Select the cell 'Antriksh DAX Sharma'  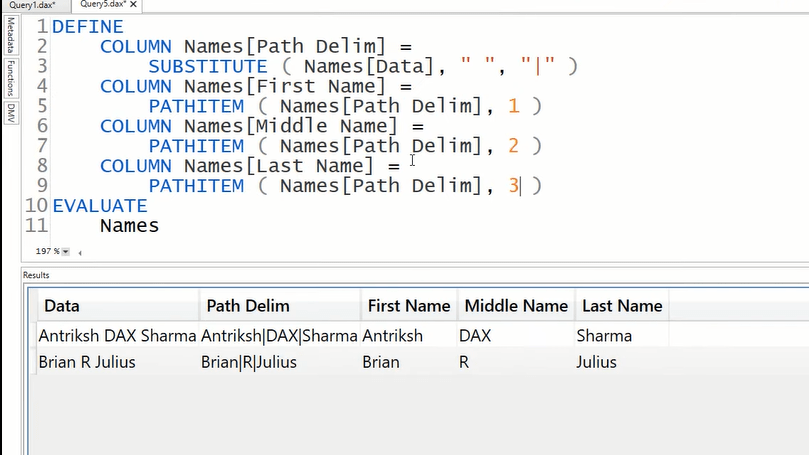click(x=117, y=336)
